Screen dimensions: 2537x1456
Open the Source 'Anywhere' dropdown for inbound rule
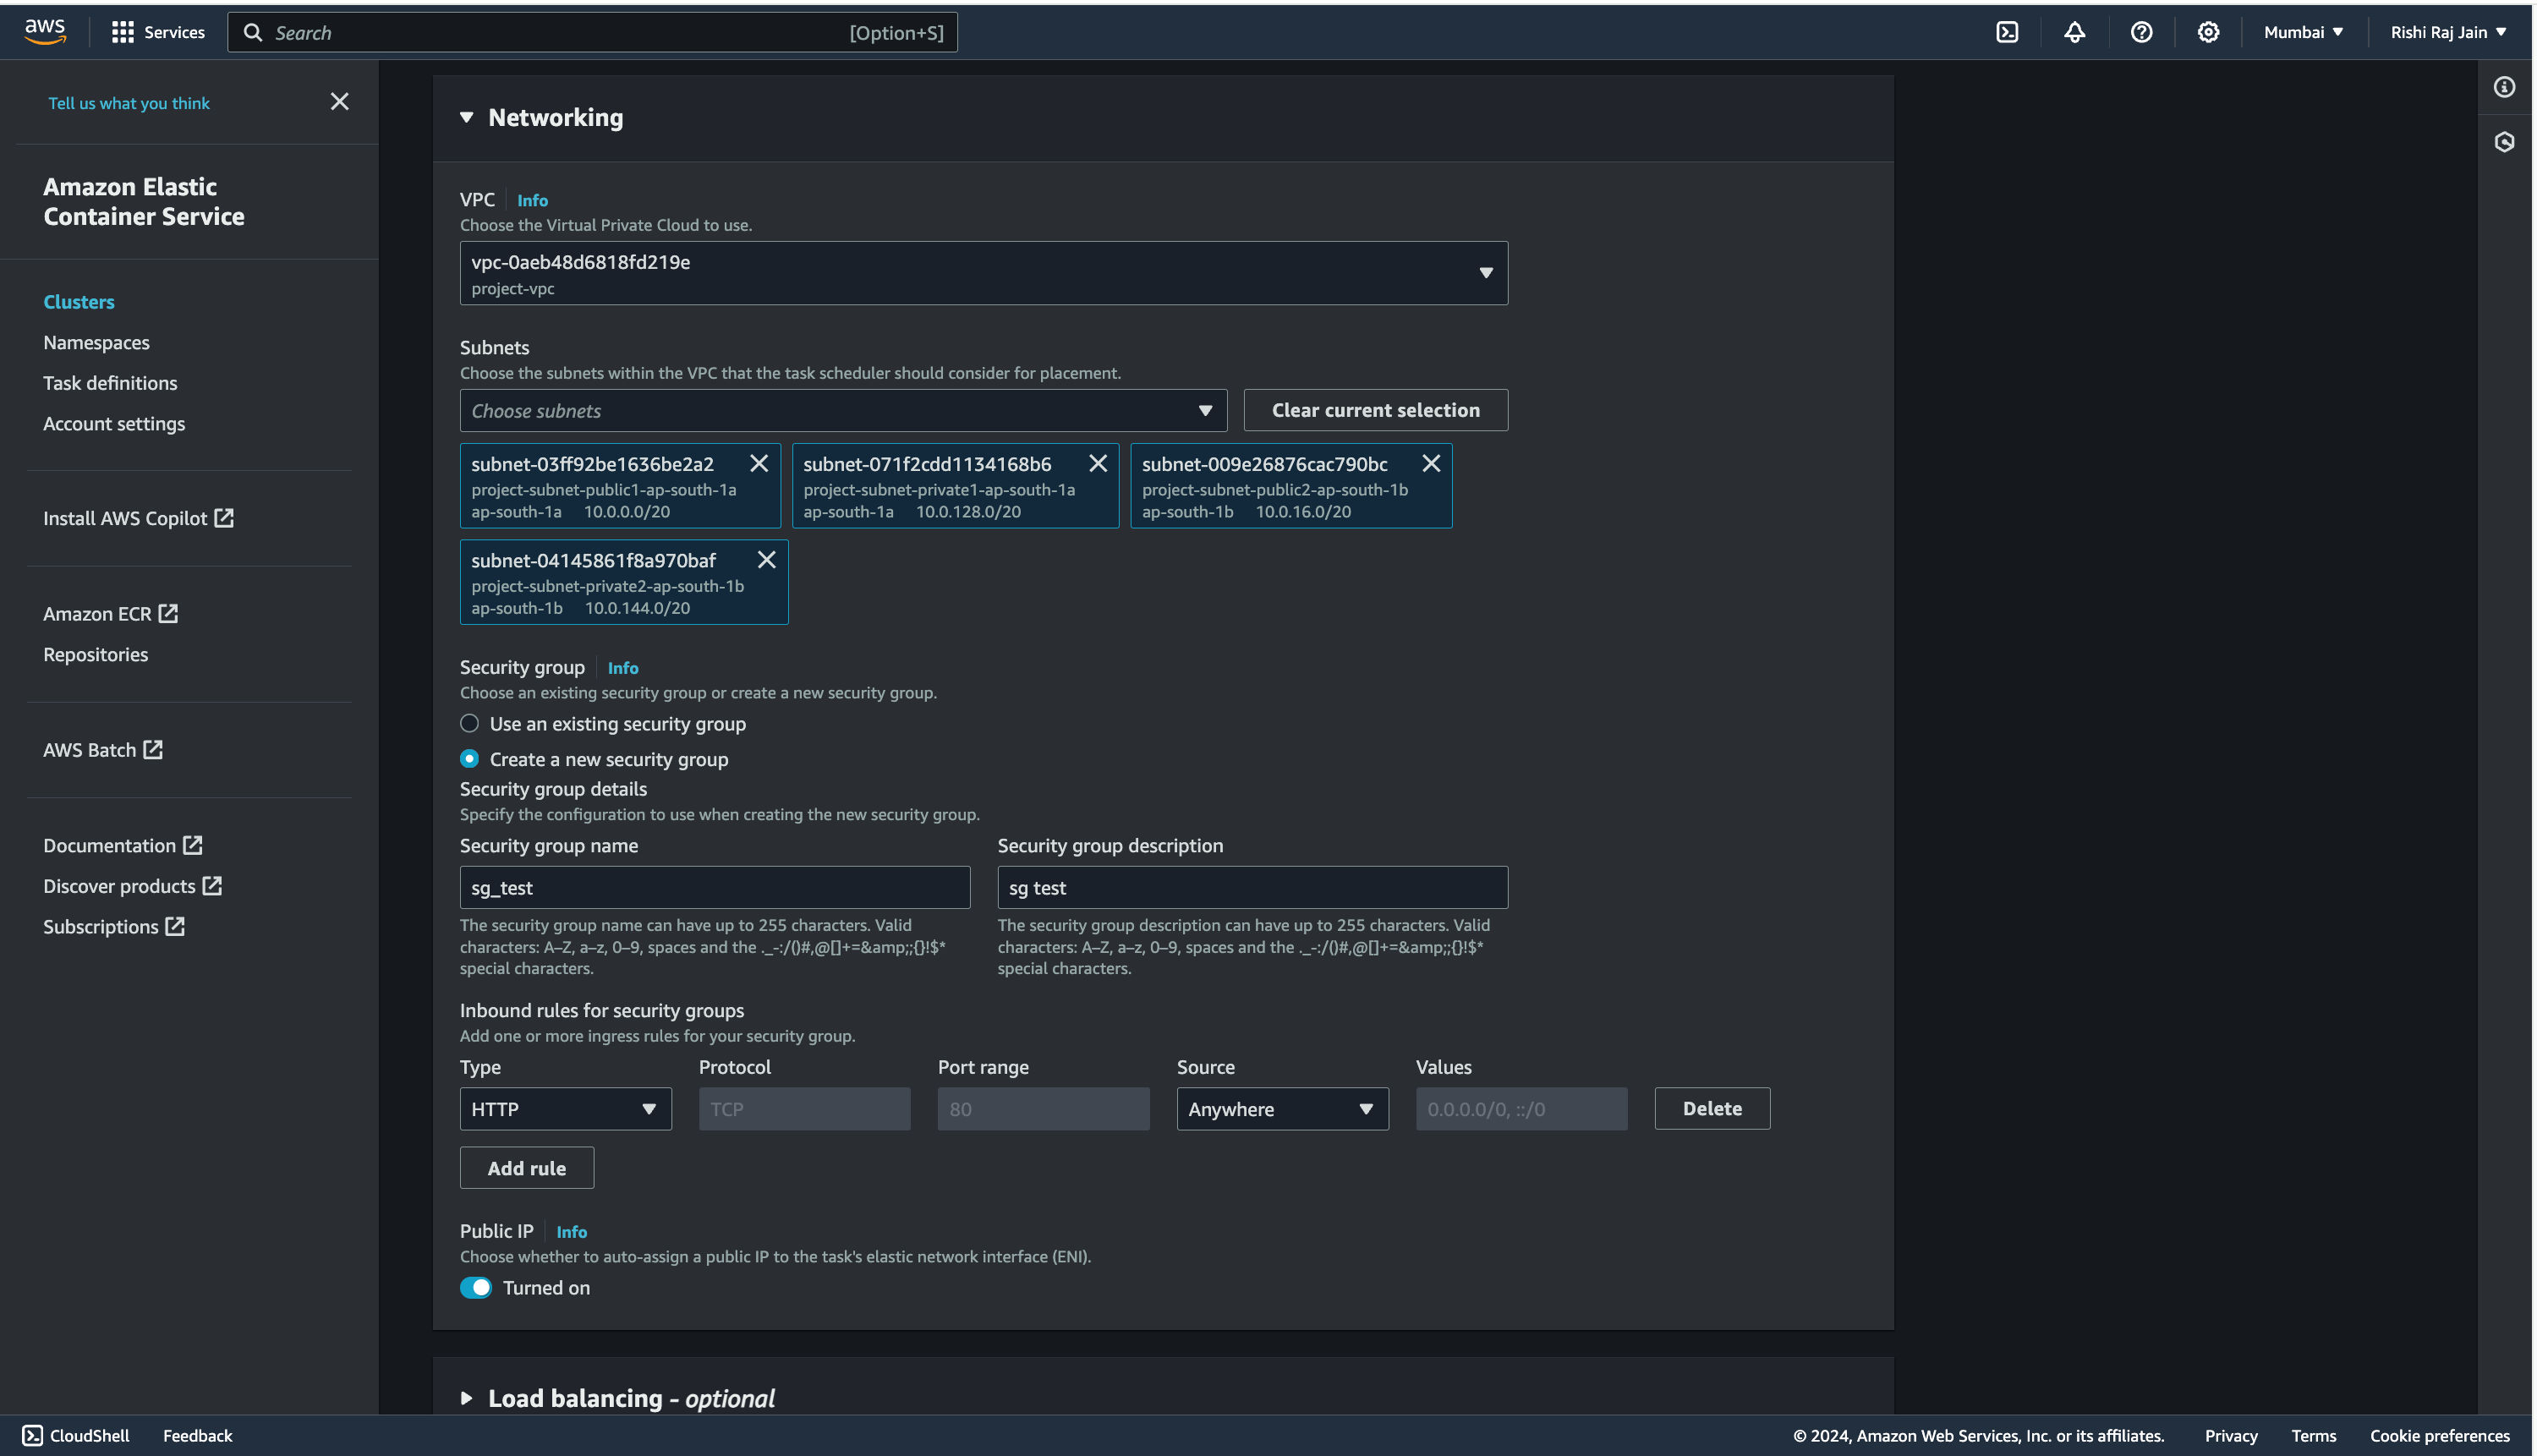[x=1280, y=1108]
